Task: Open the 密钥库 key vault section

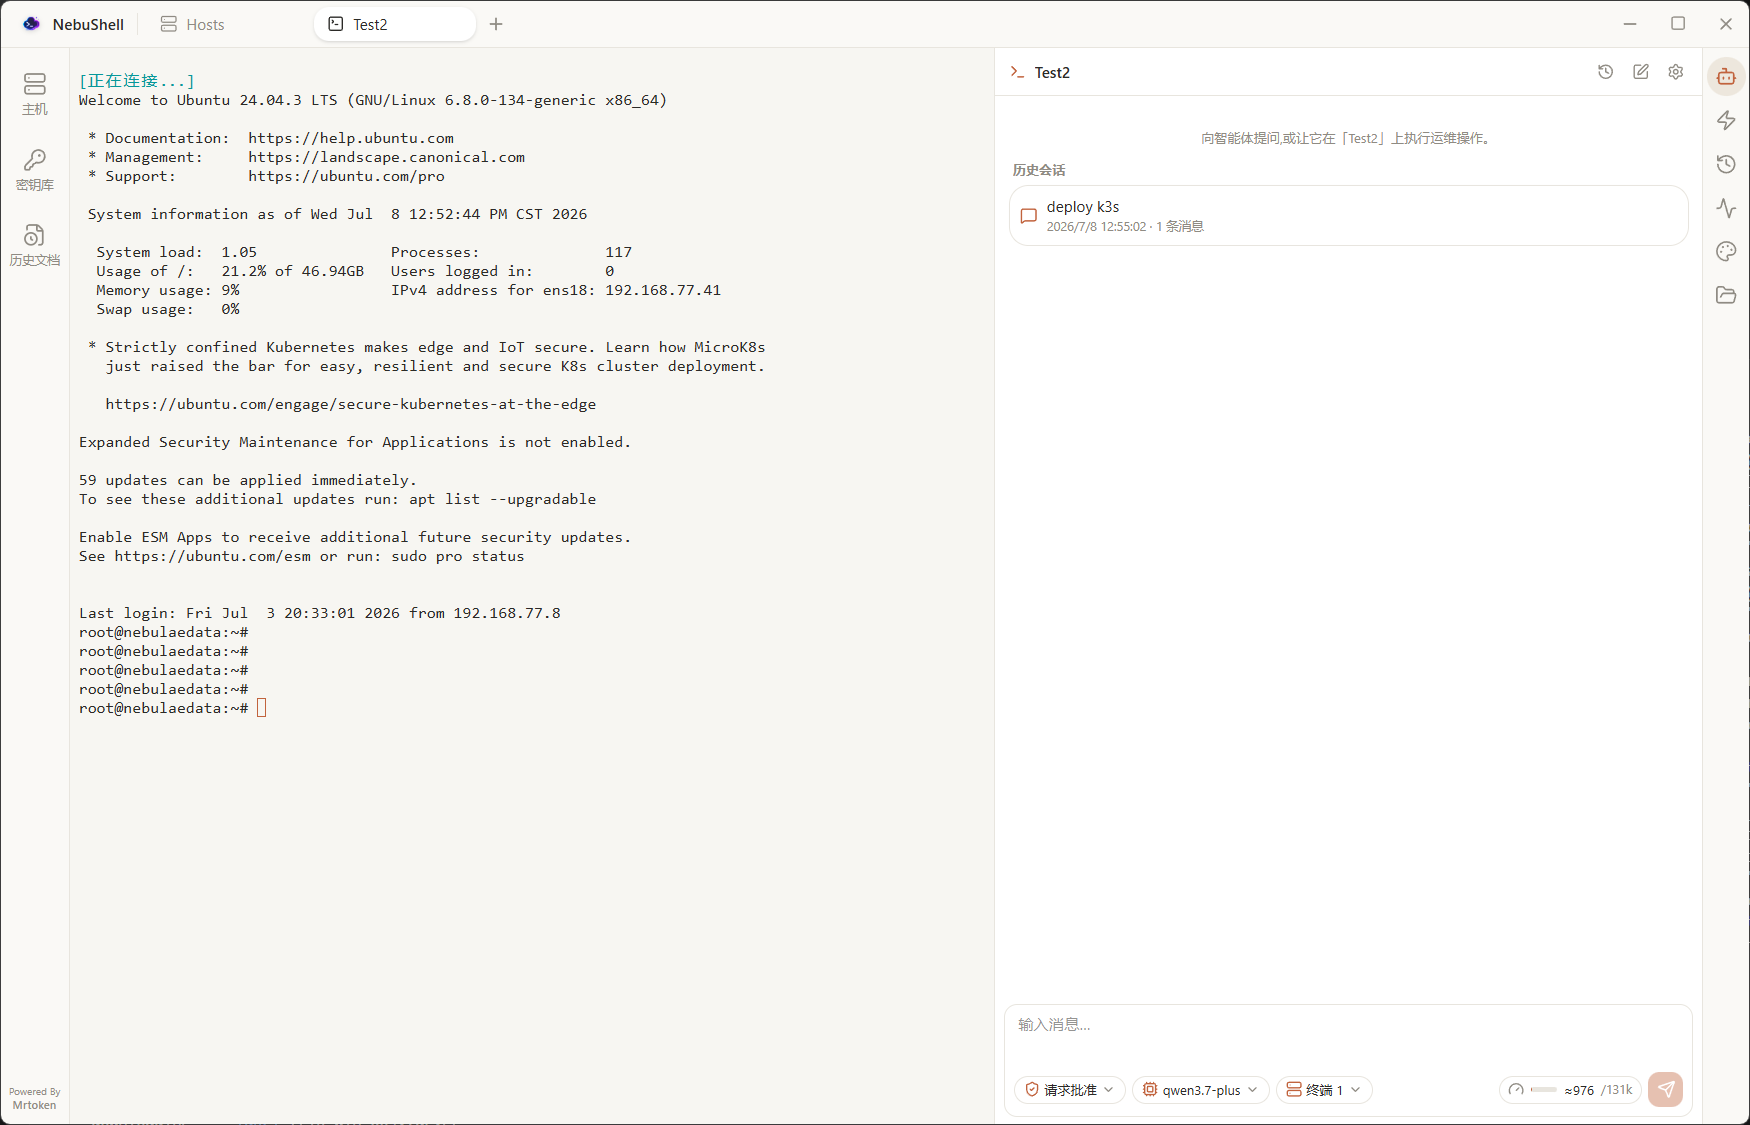Action: click(x=35, y=170)
